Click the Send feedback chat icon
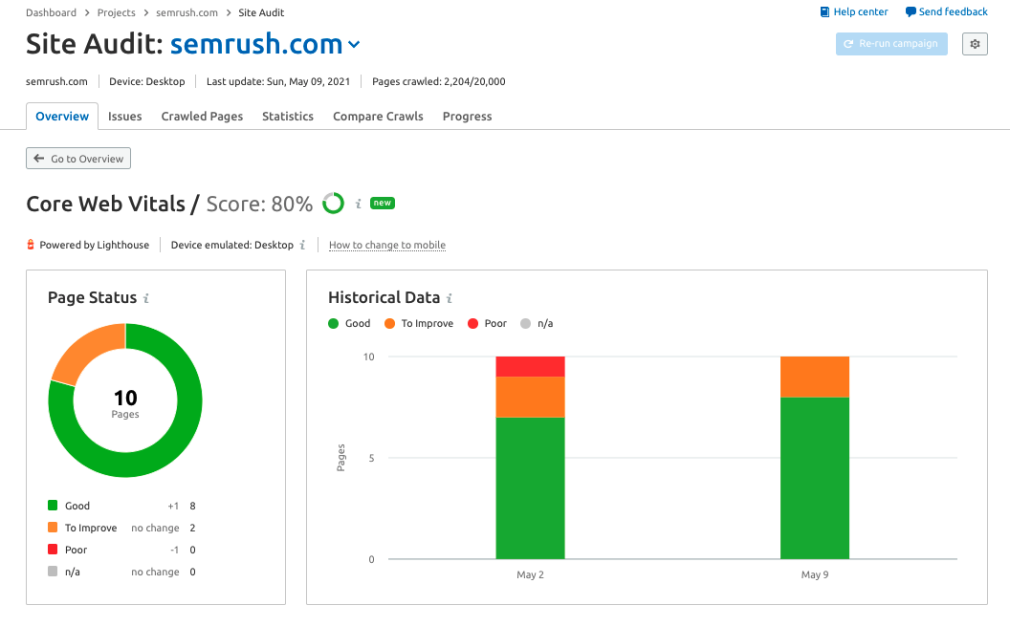Image resolution: width=1010 pixels, height=627 pixels. coord(910,12)
